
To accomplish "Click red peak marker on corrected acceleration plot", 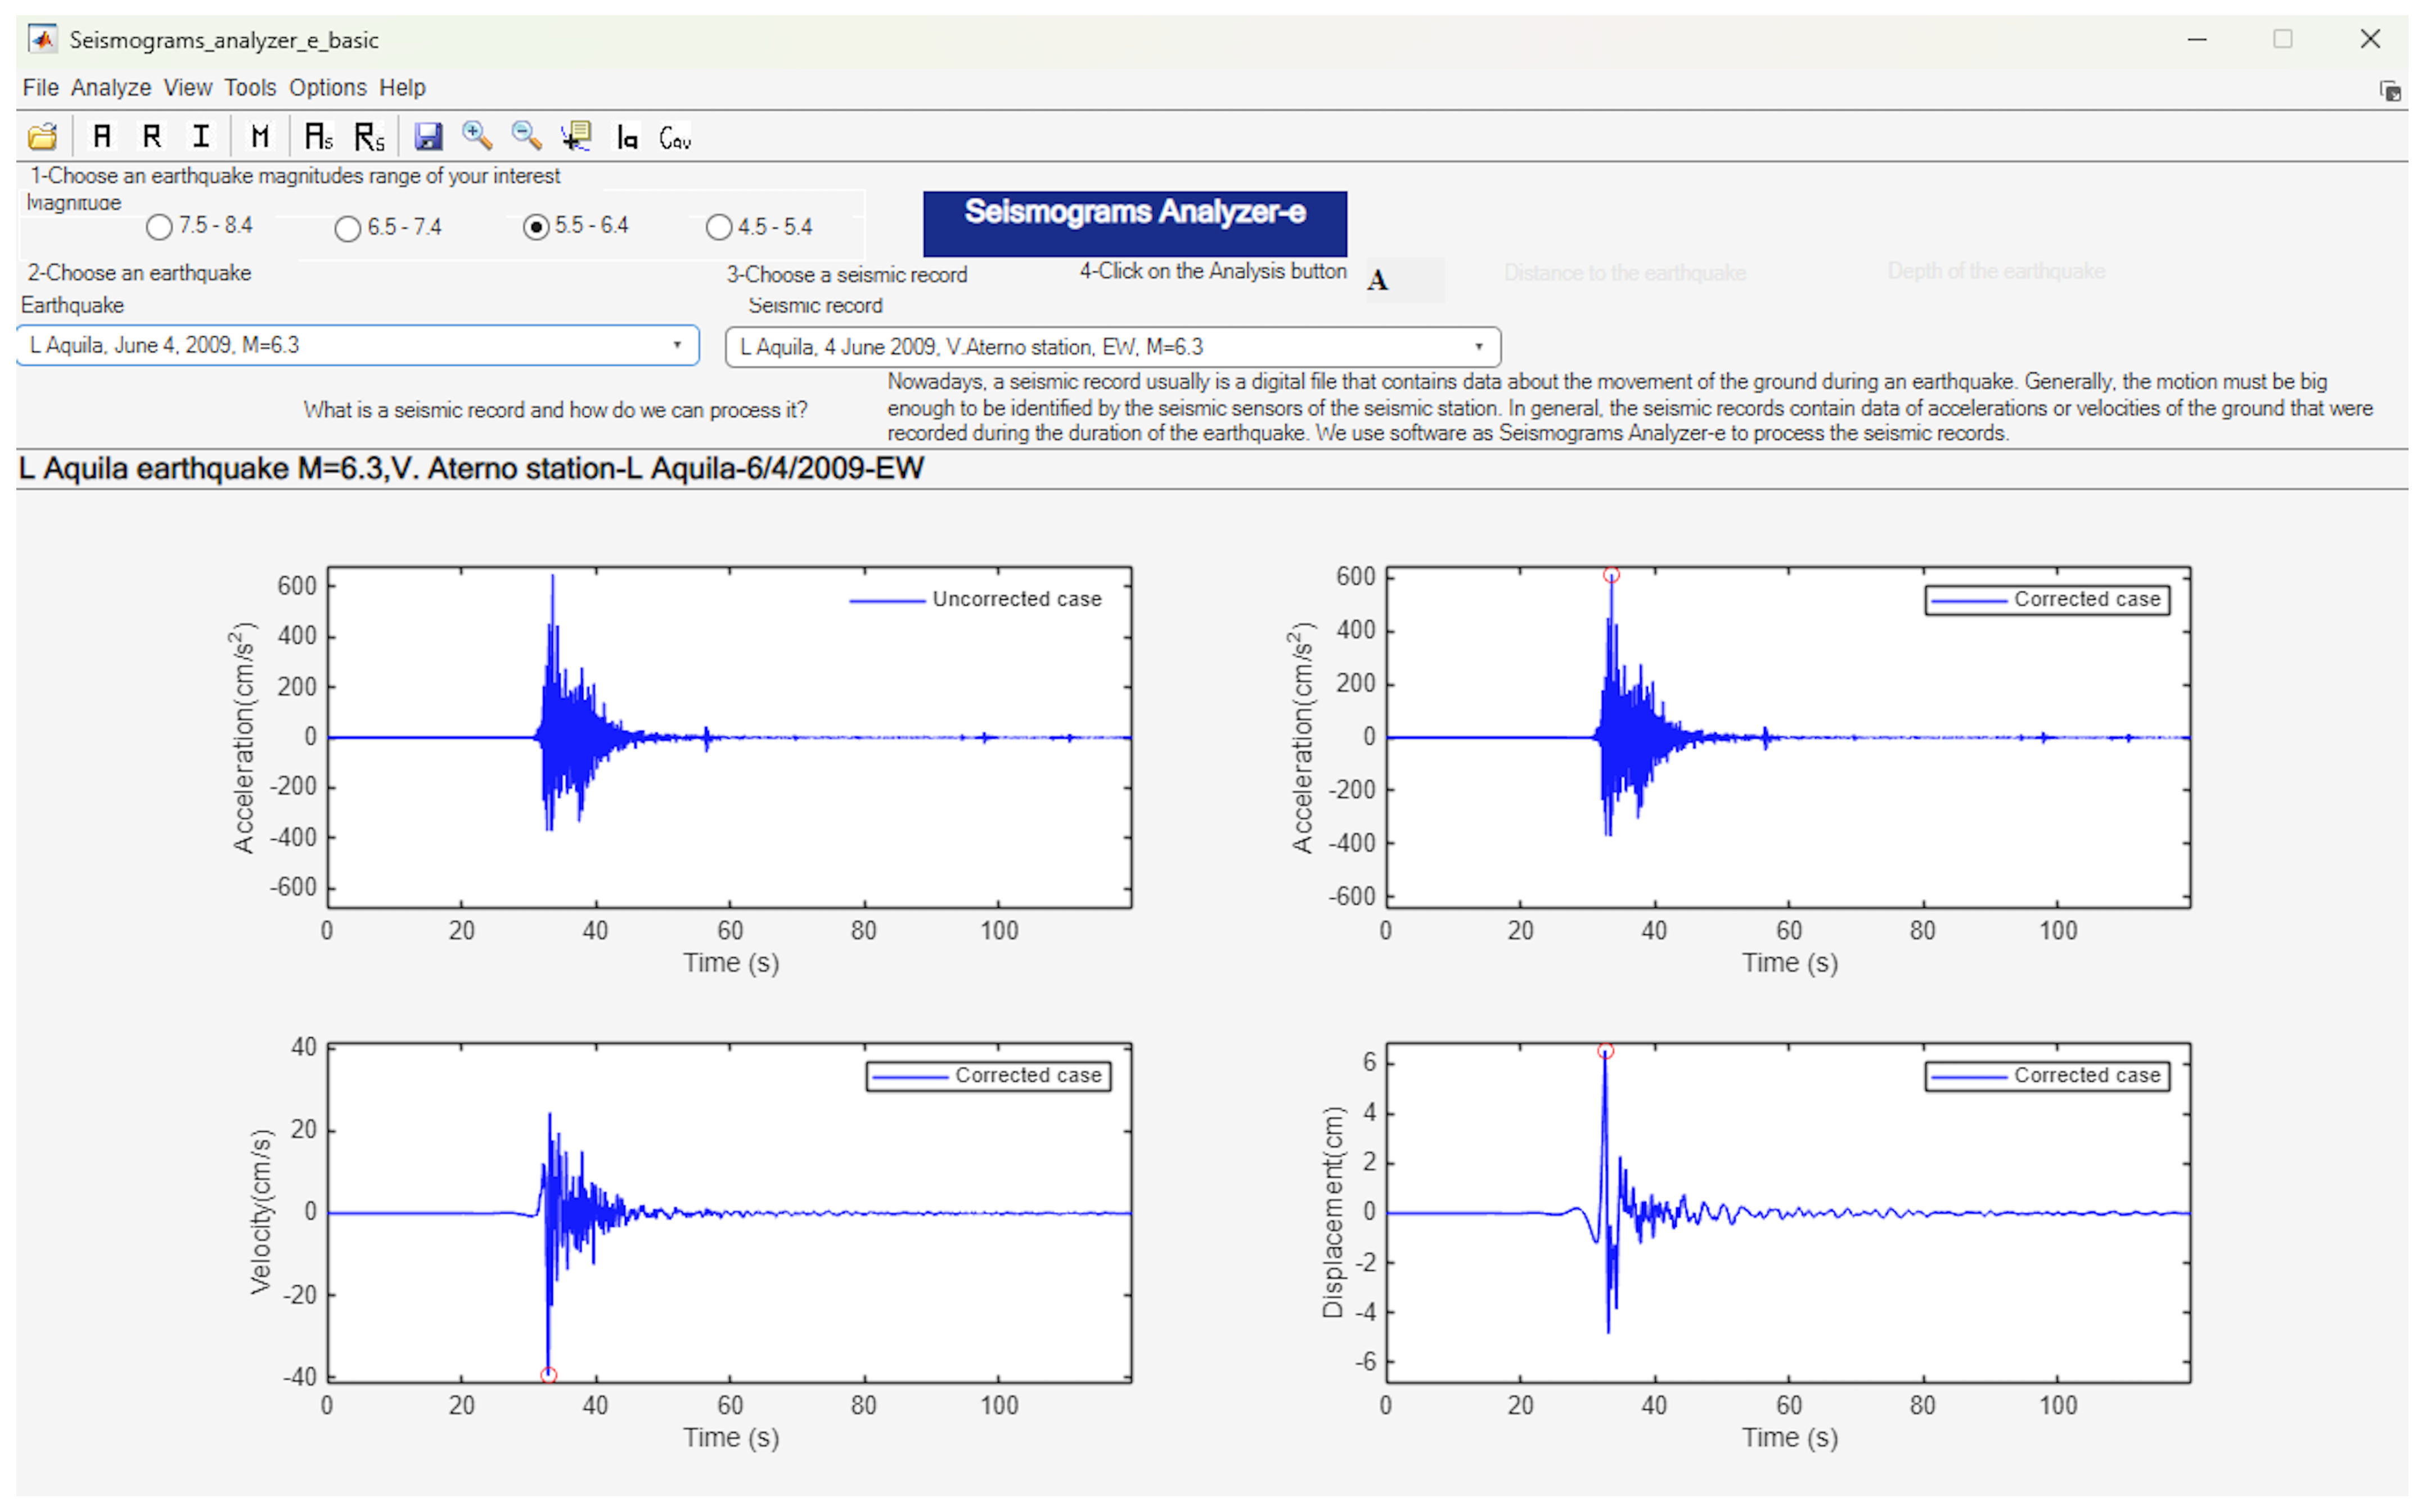I will coord(1611,575).
